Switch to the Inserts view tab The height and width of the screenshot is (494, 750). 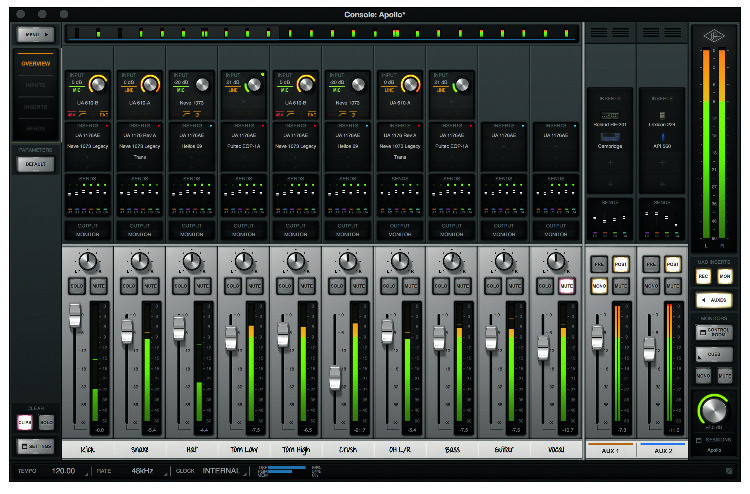33,108
